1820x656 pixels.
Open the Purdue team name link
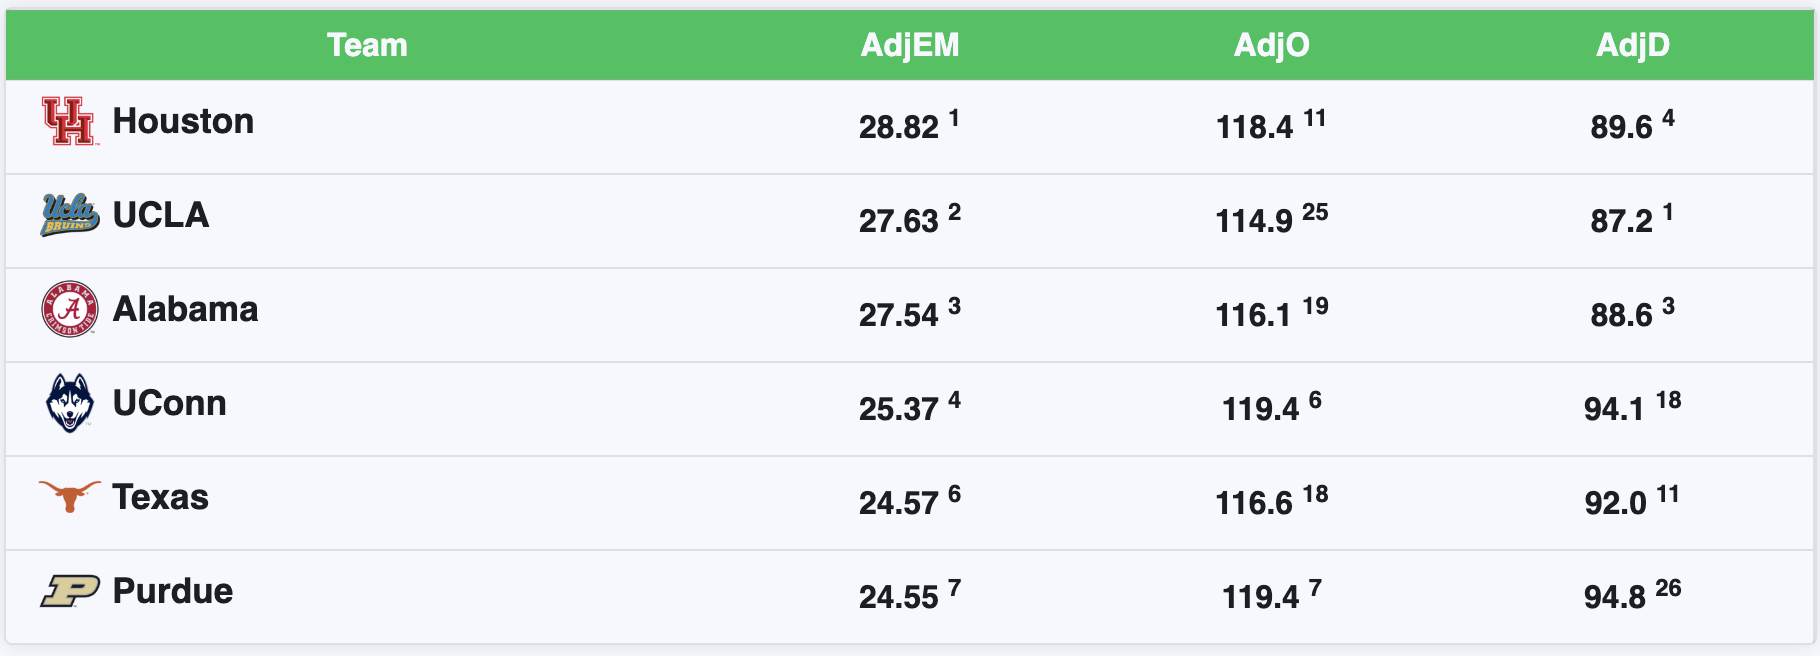[x=173, y=591]
